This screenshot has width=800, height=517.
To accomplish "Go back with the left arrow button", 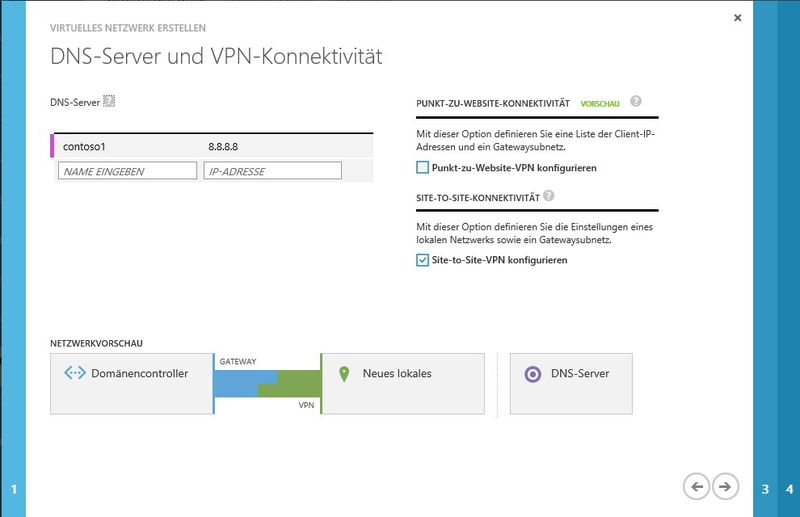I will point(696,486).
